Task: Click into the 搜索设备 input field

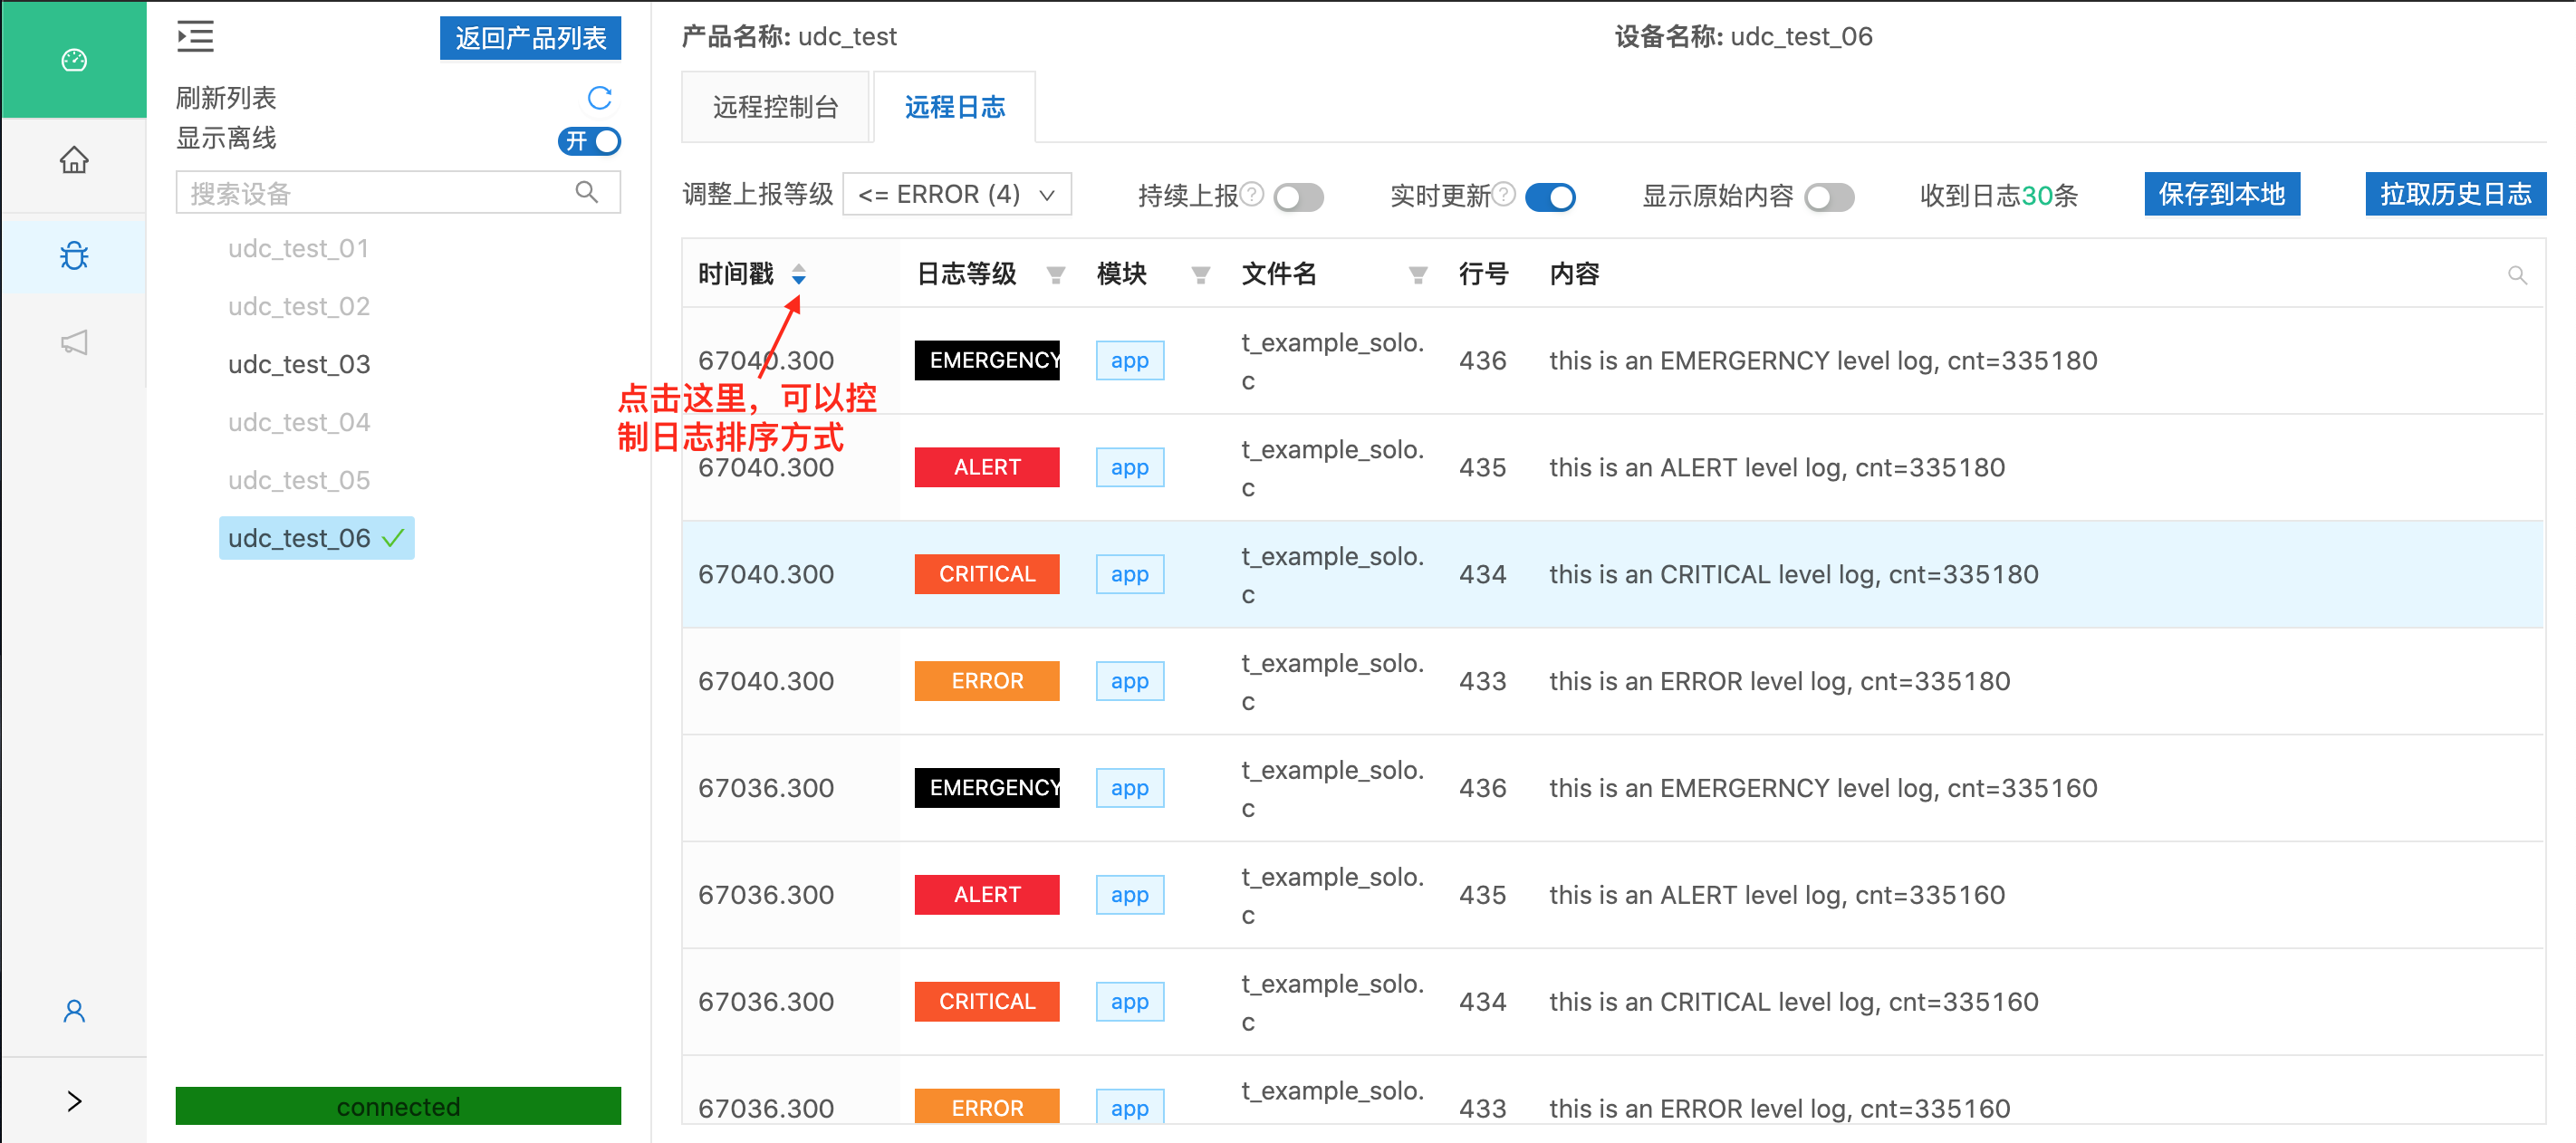Action: pos(398,192)
